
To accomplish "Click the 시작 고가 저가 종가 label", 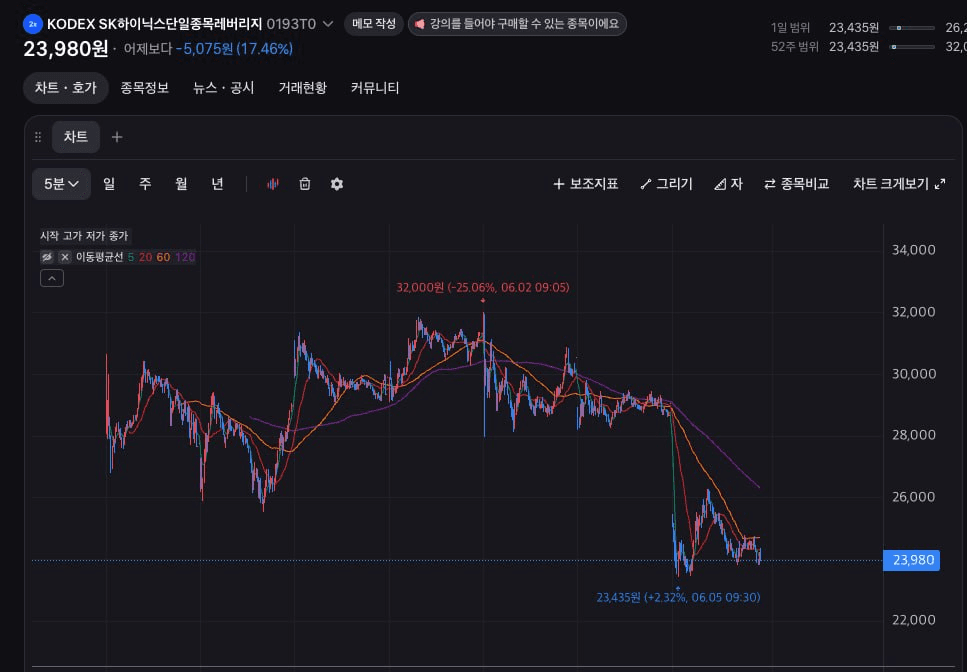I will coord(84,236).
